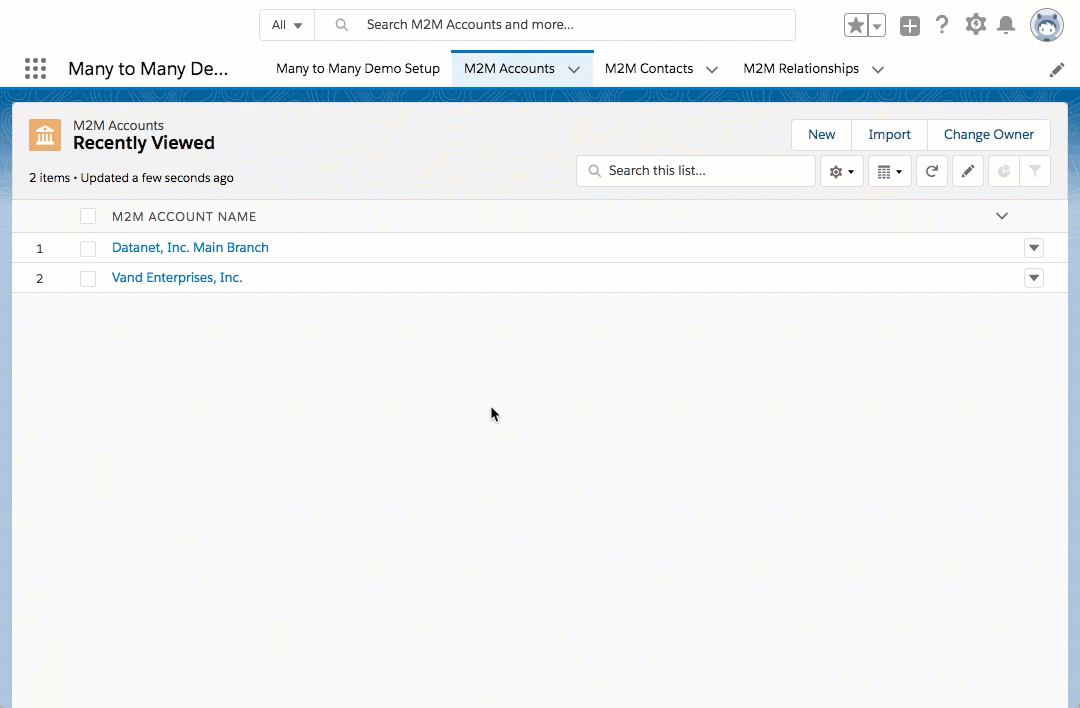The image size is (1080, 708).
Task: Click the charts pie icon
Action: 1004,171
